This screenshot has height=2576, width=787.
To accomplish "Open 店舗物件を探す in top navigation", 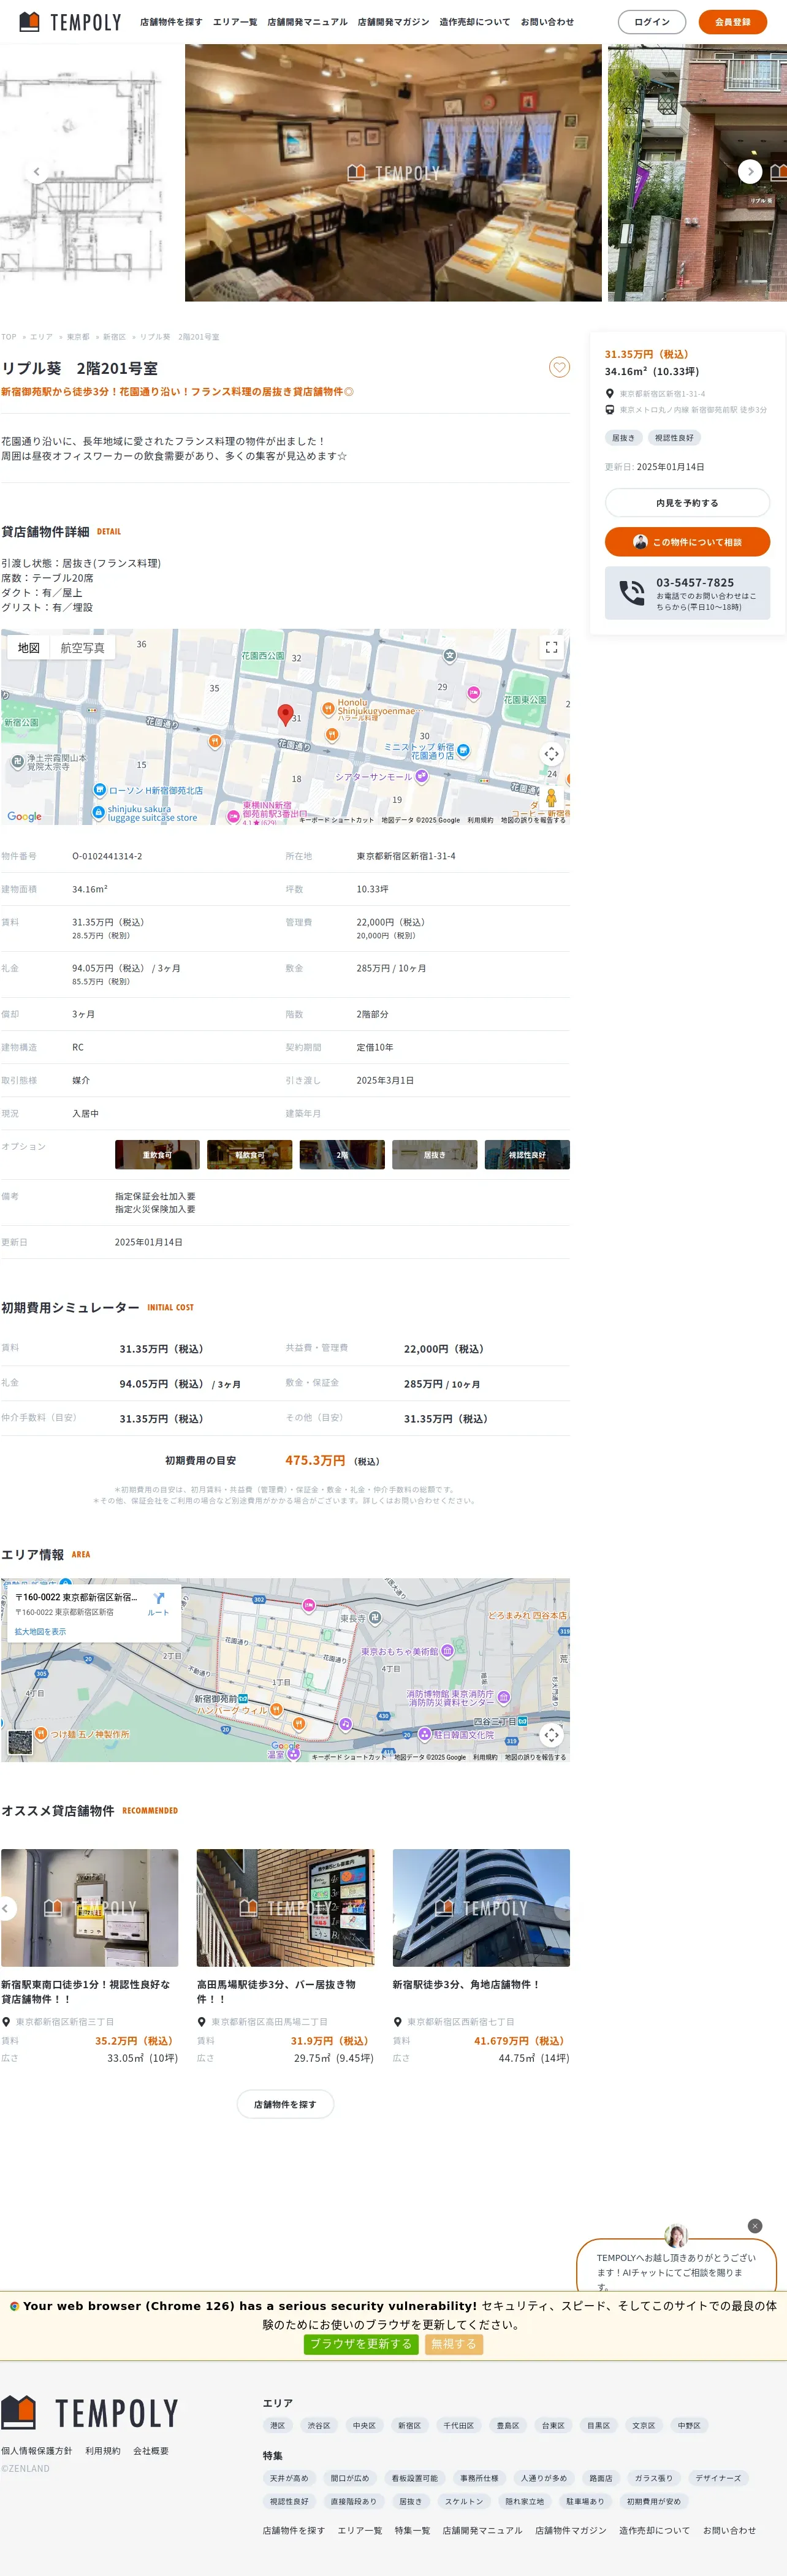I will point(171,22).
